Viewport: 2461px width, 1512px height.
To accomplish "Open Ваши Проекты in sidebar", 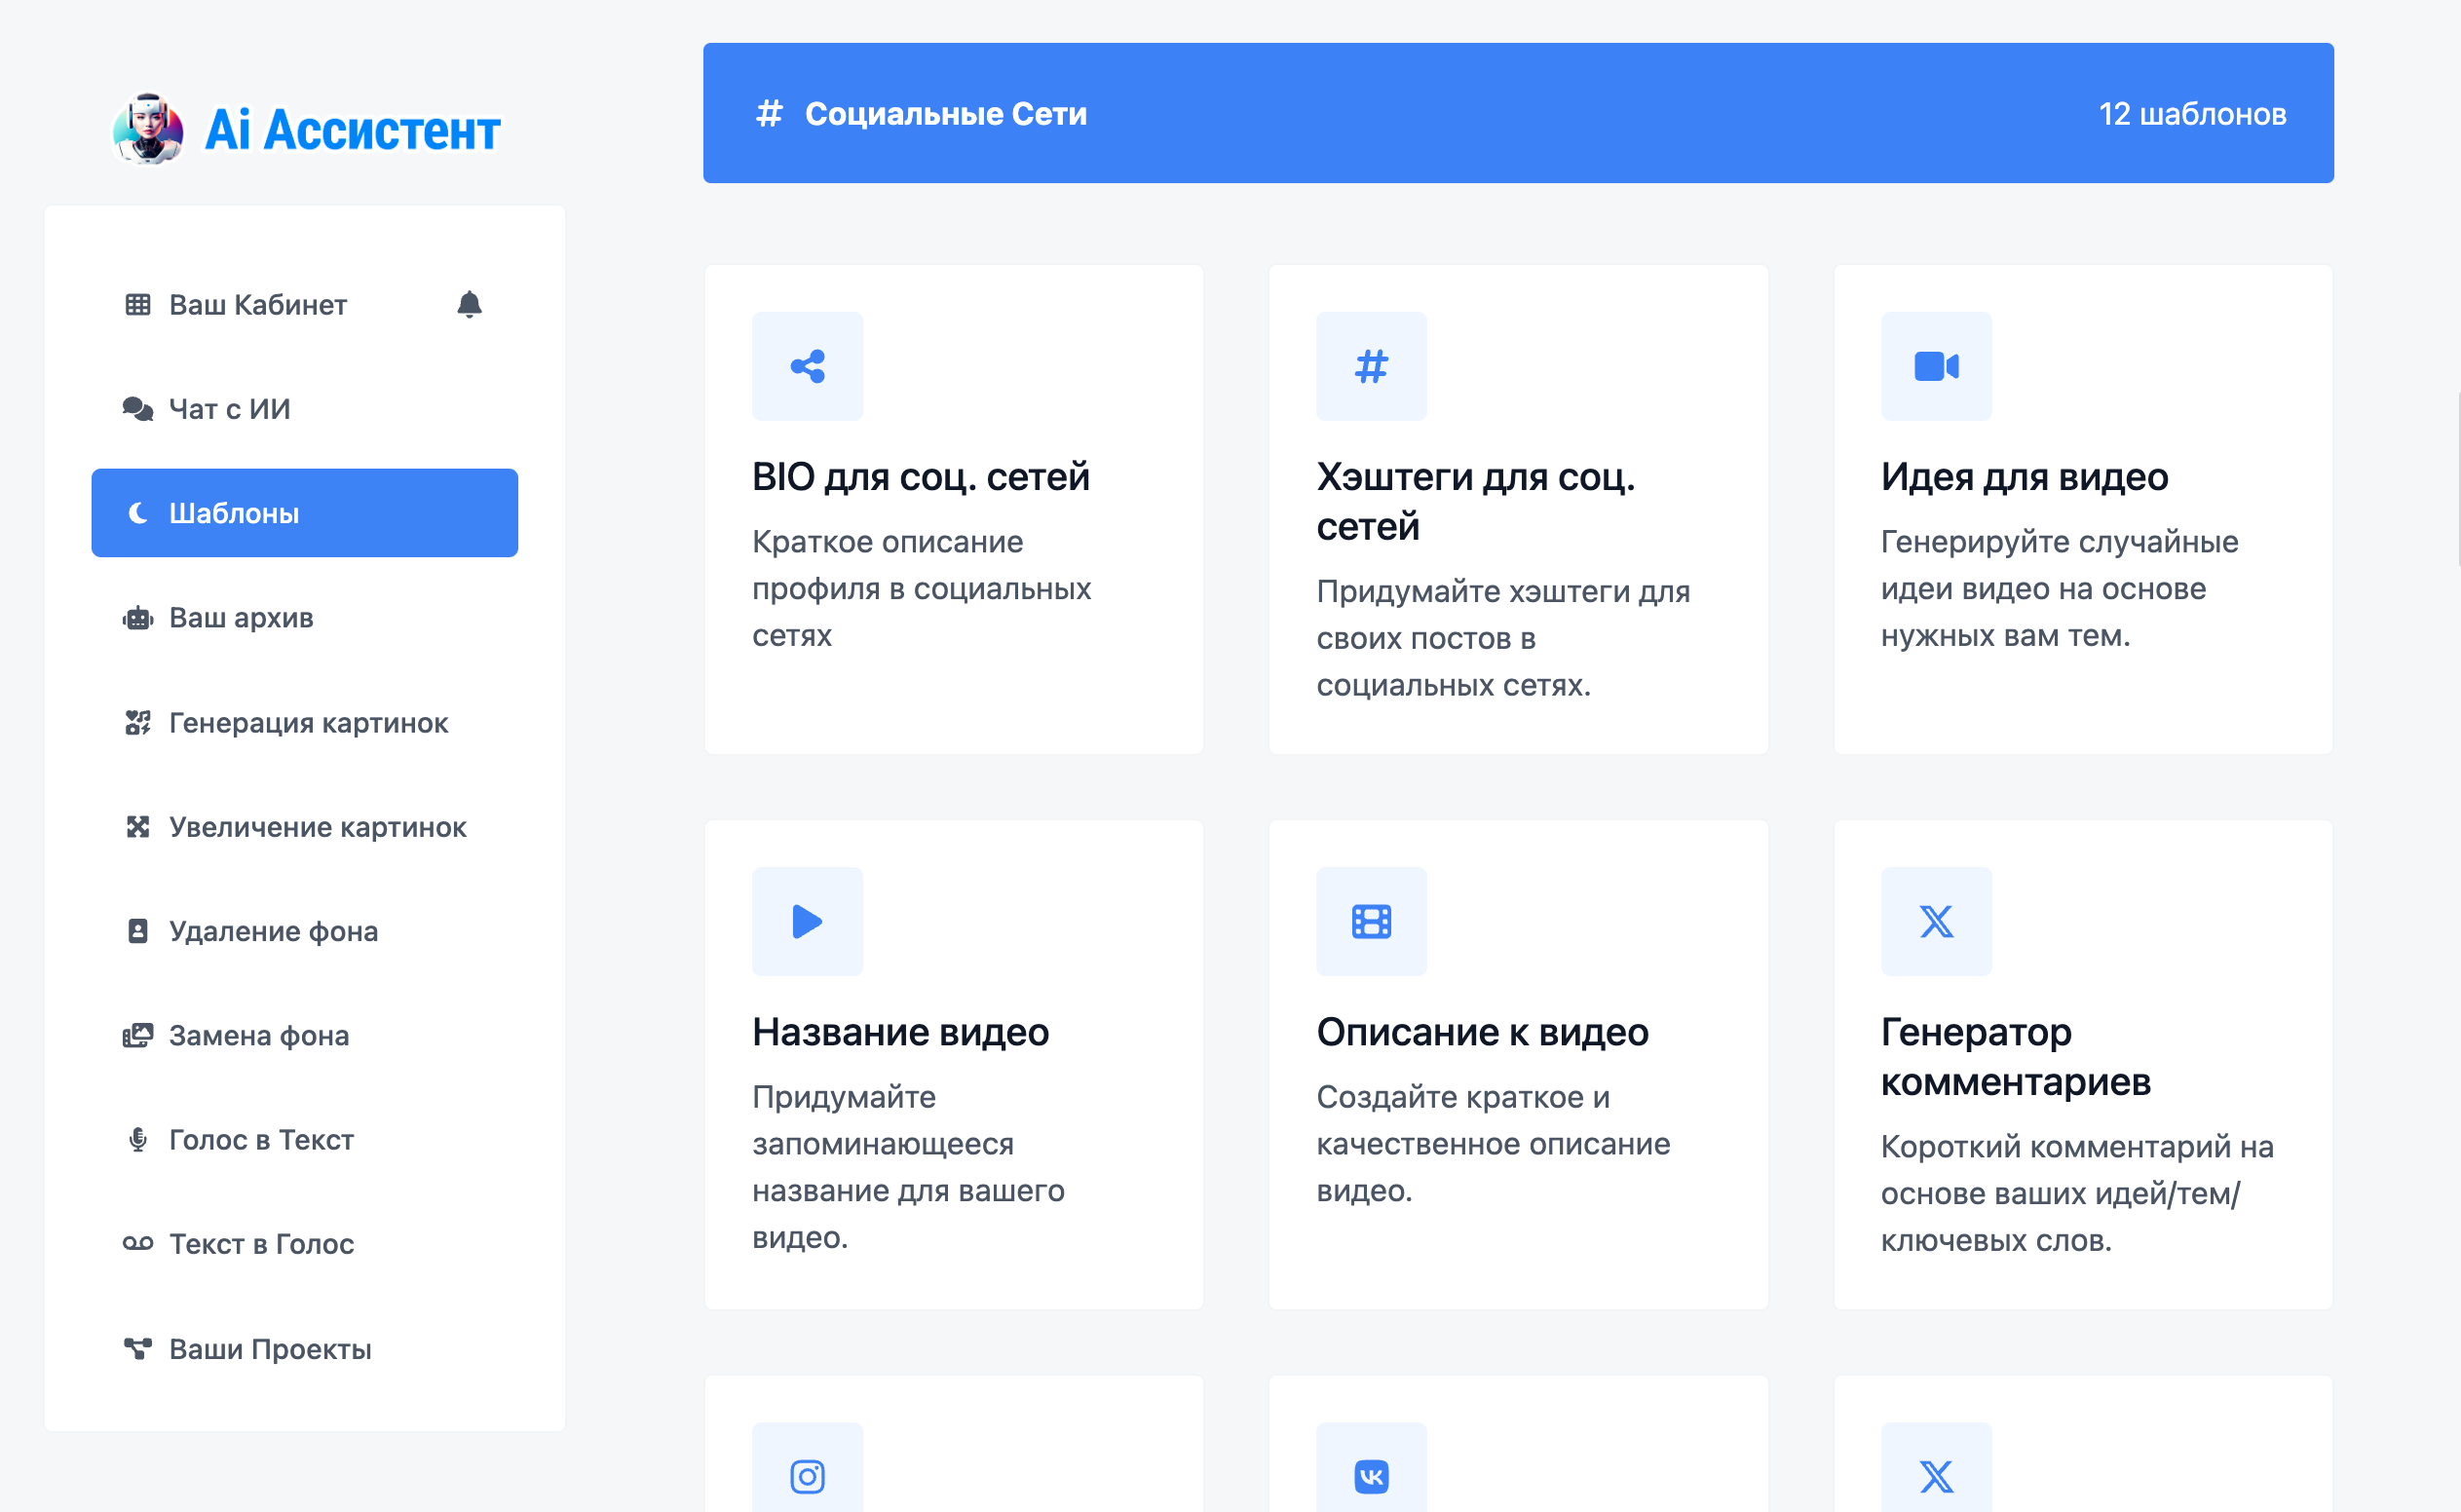I will [x=270, y=1349].
